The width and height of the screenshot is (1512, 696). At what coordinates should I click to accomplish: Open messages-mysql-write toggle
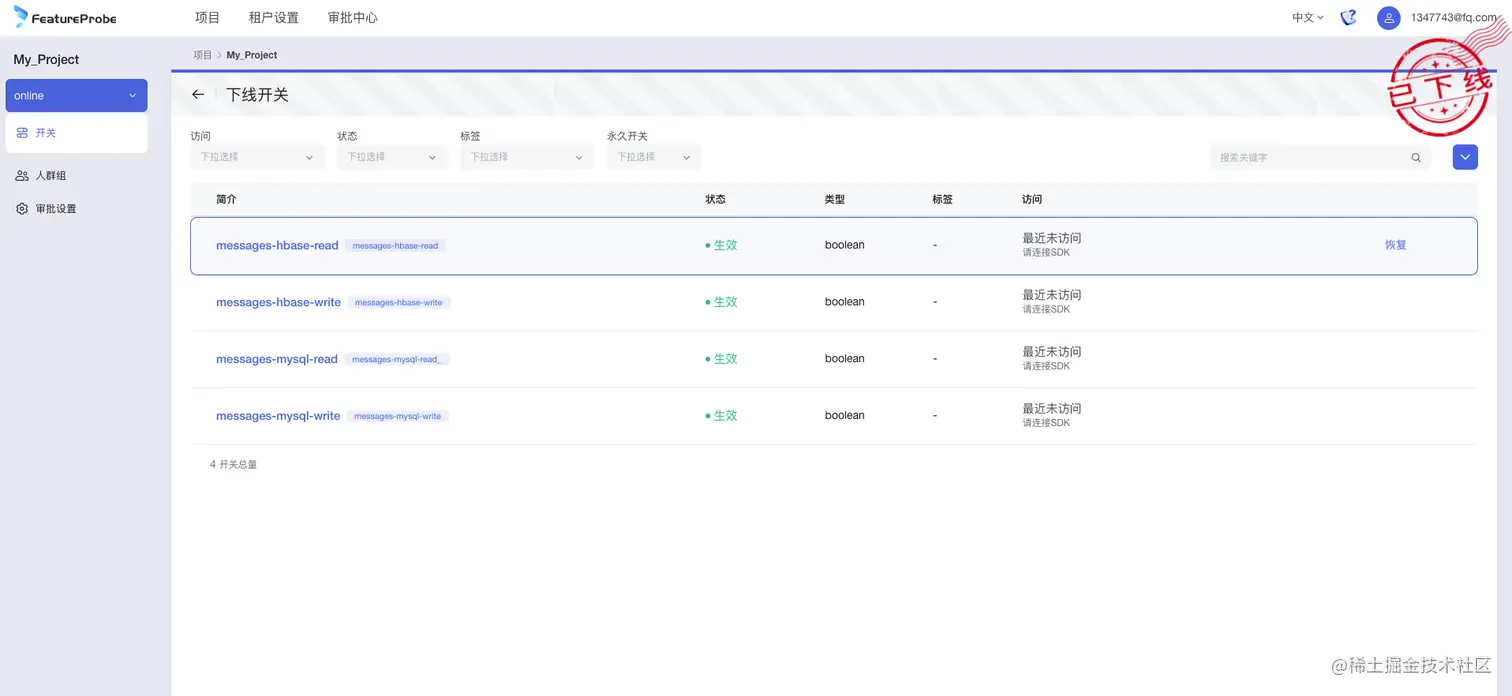click(278, 416)
